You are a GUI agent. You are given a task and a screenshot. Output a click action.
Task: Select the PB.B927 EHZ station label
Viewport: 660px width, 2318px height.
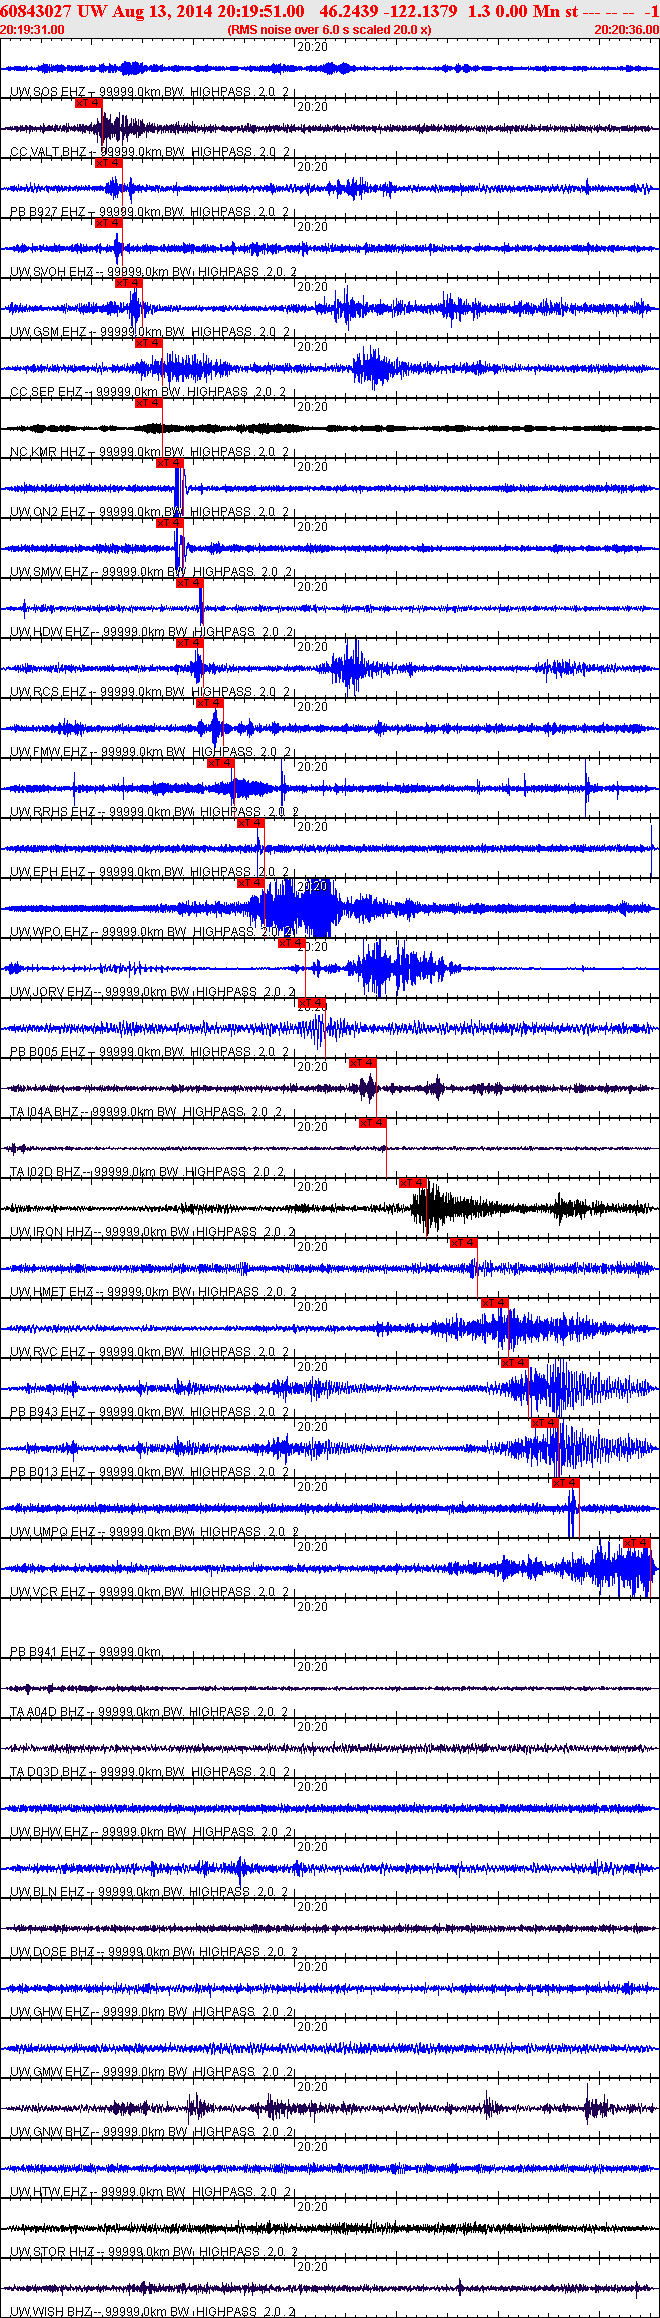click(47, 212)
